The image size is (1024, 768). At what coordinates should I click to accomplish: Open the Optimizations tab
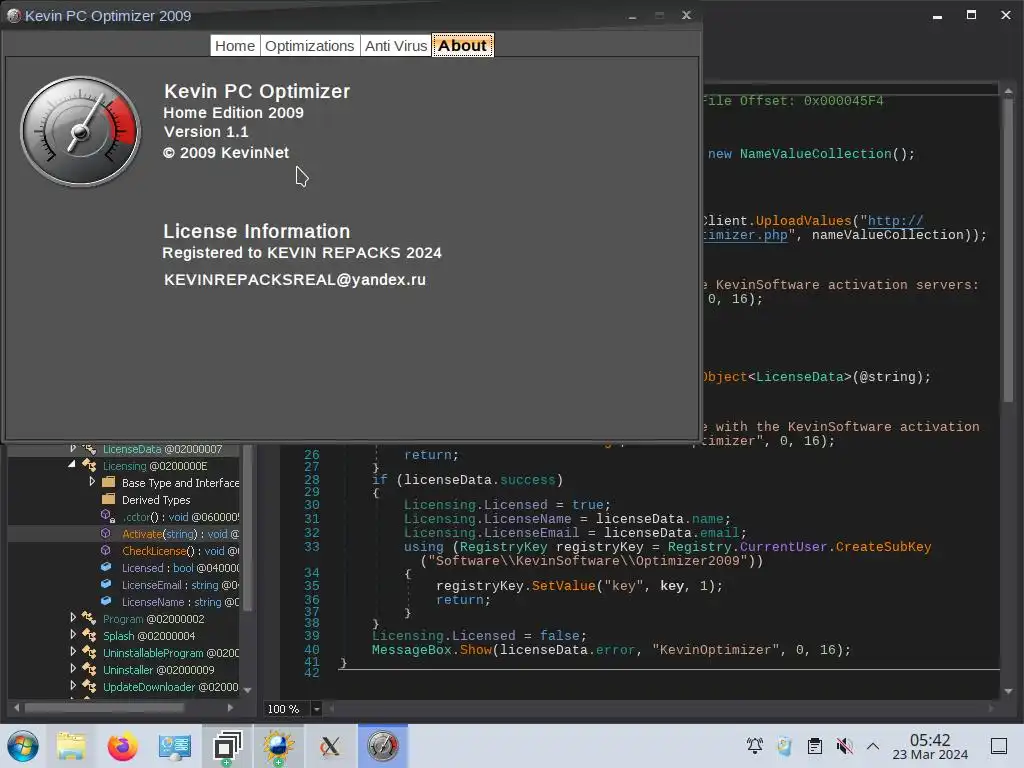(x=310, y=46)
